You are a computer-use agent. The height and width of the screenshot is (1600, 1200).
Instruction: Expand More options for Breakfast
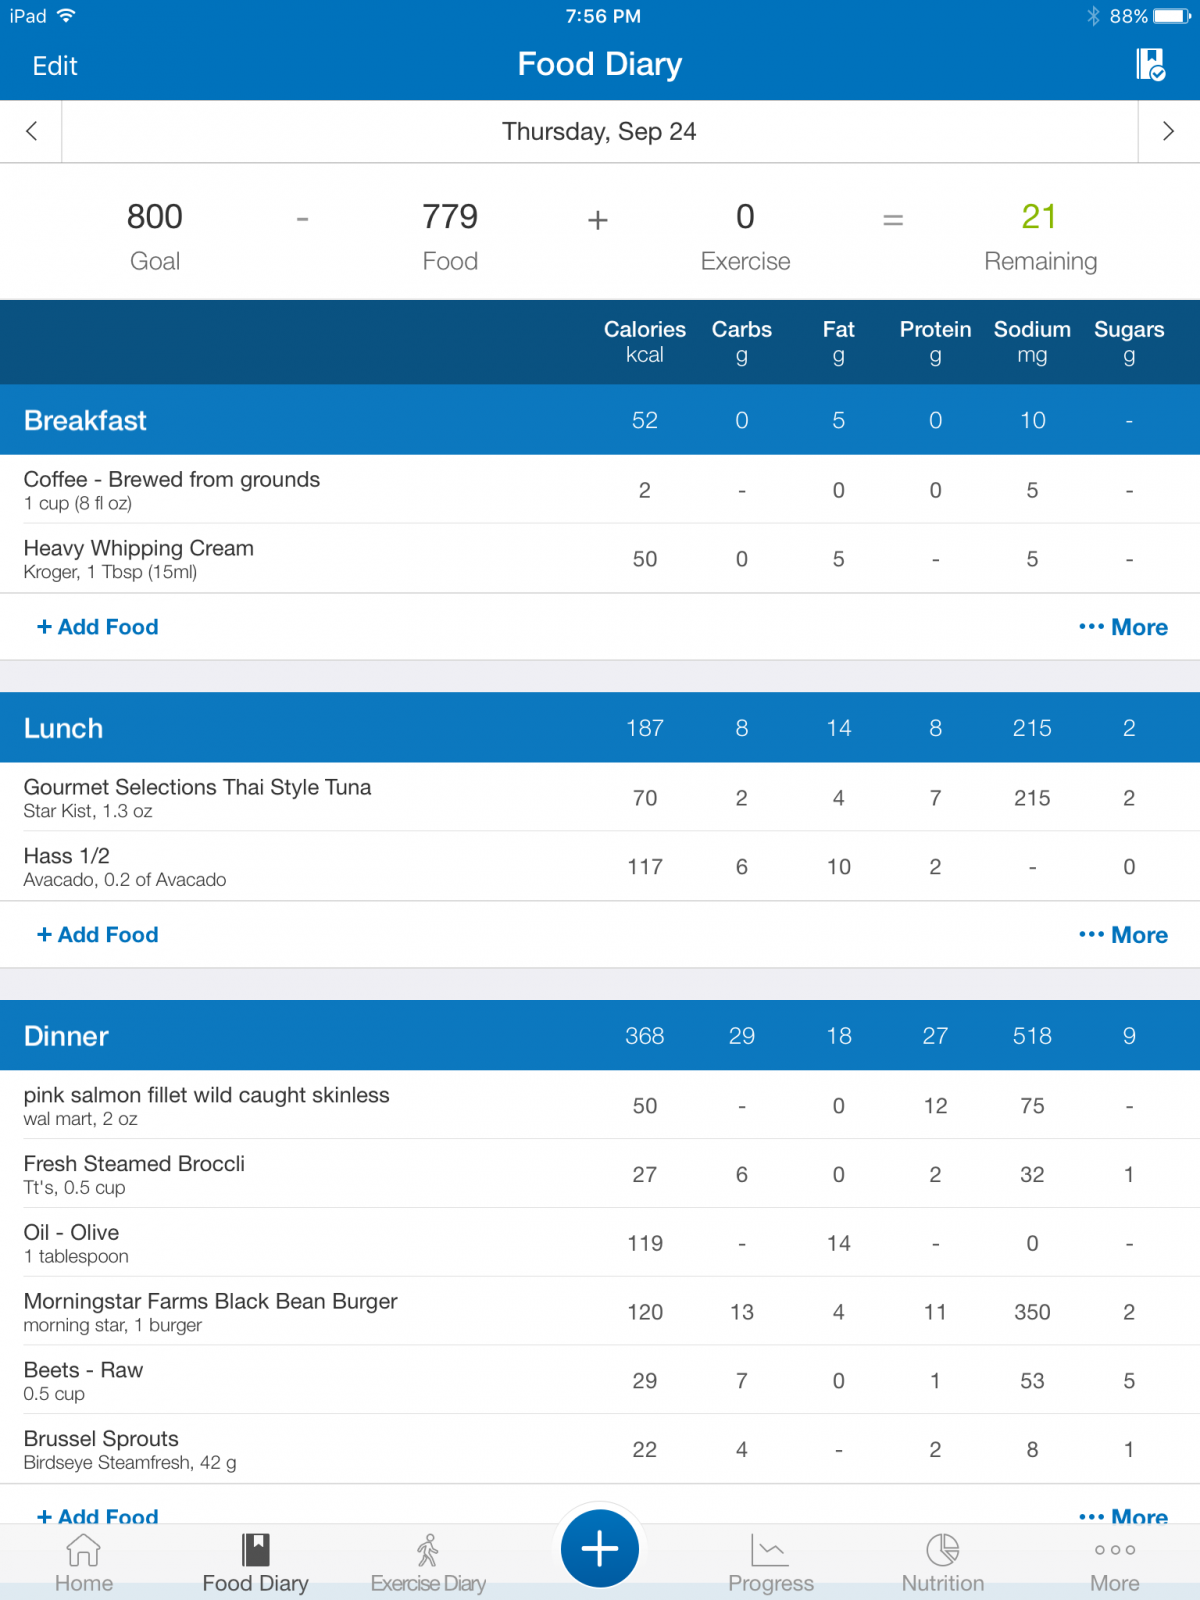1123,627
